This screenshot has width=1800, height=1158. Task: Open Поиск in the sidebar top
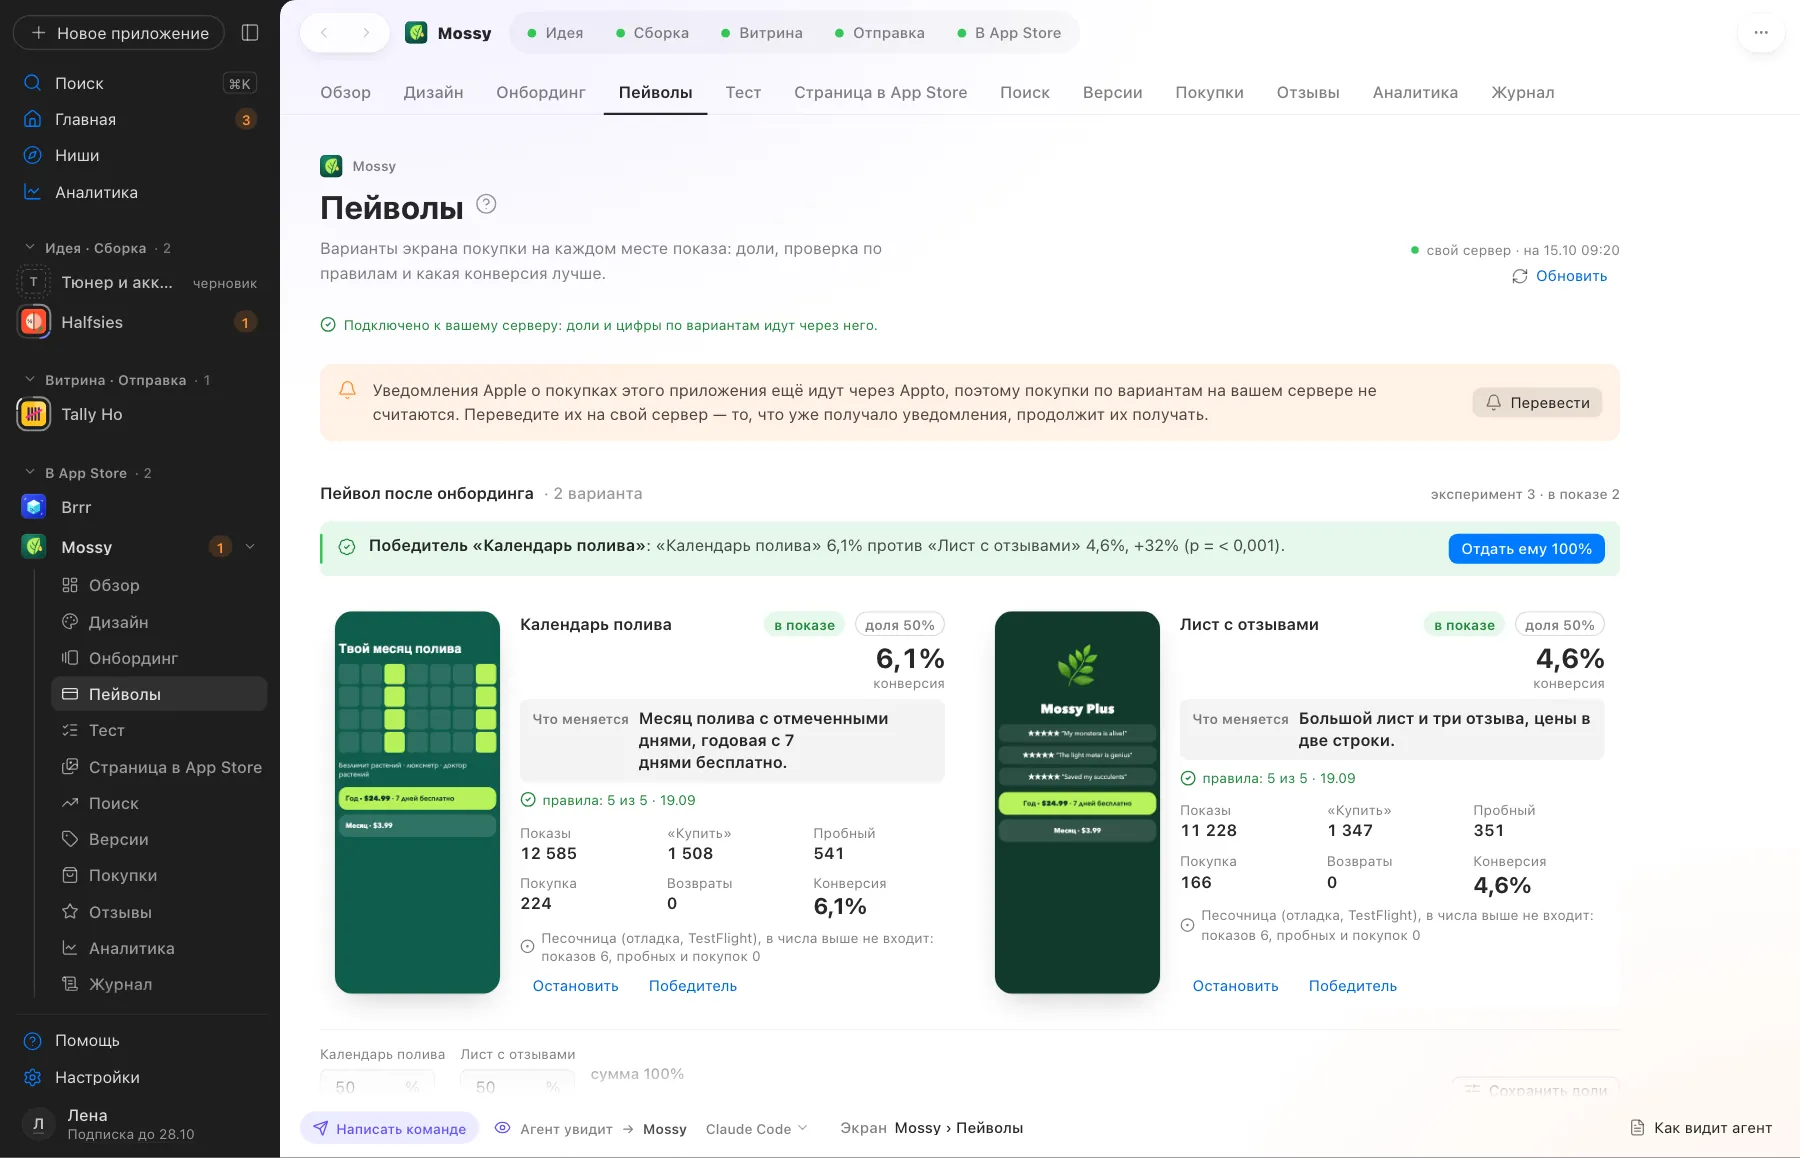(139, 83)
